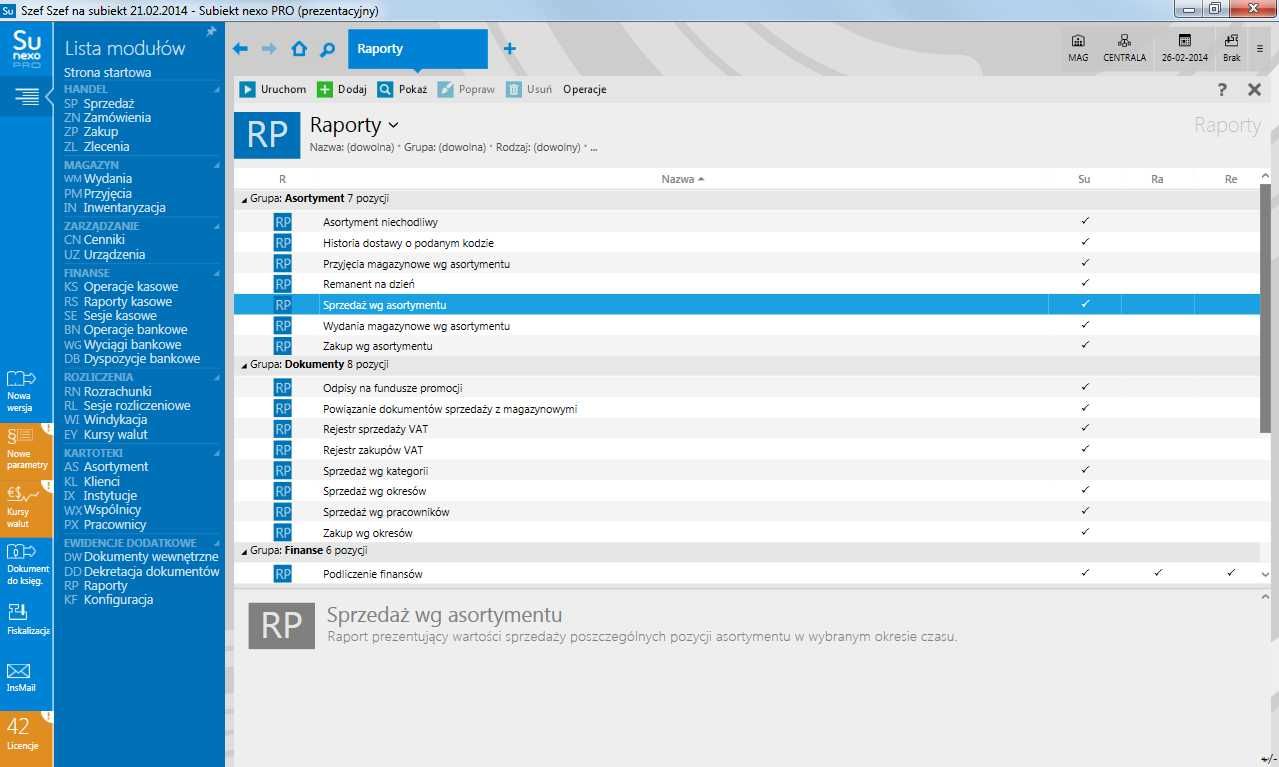
Task: Go back with the left arrow
Action: coord(240,49)
